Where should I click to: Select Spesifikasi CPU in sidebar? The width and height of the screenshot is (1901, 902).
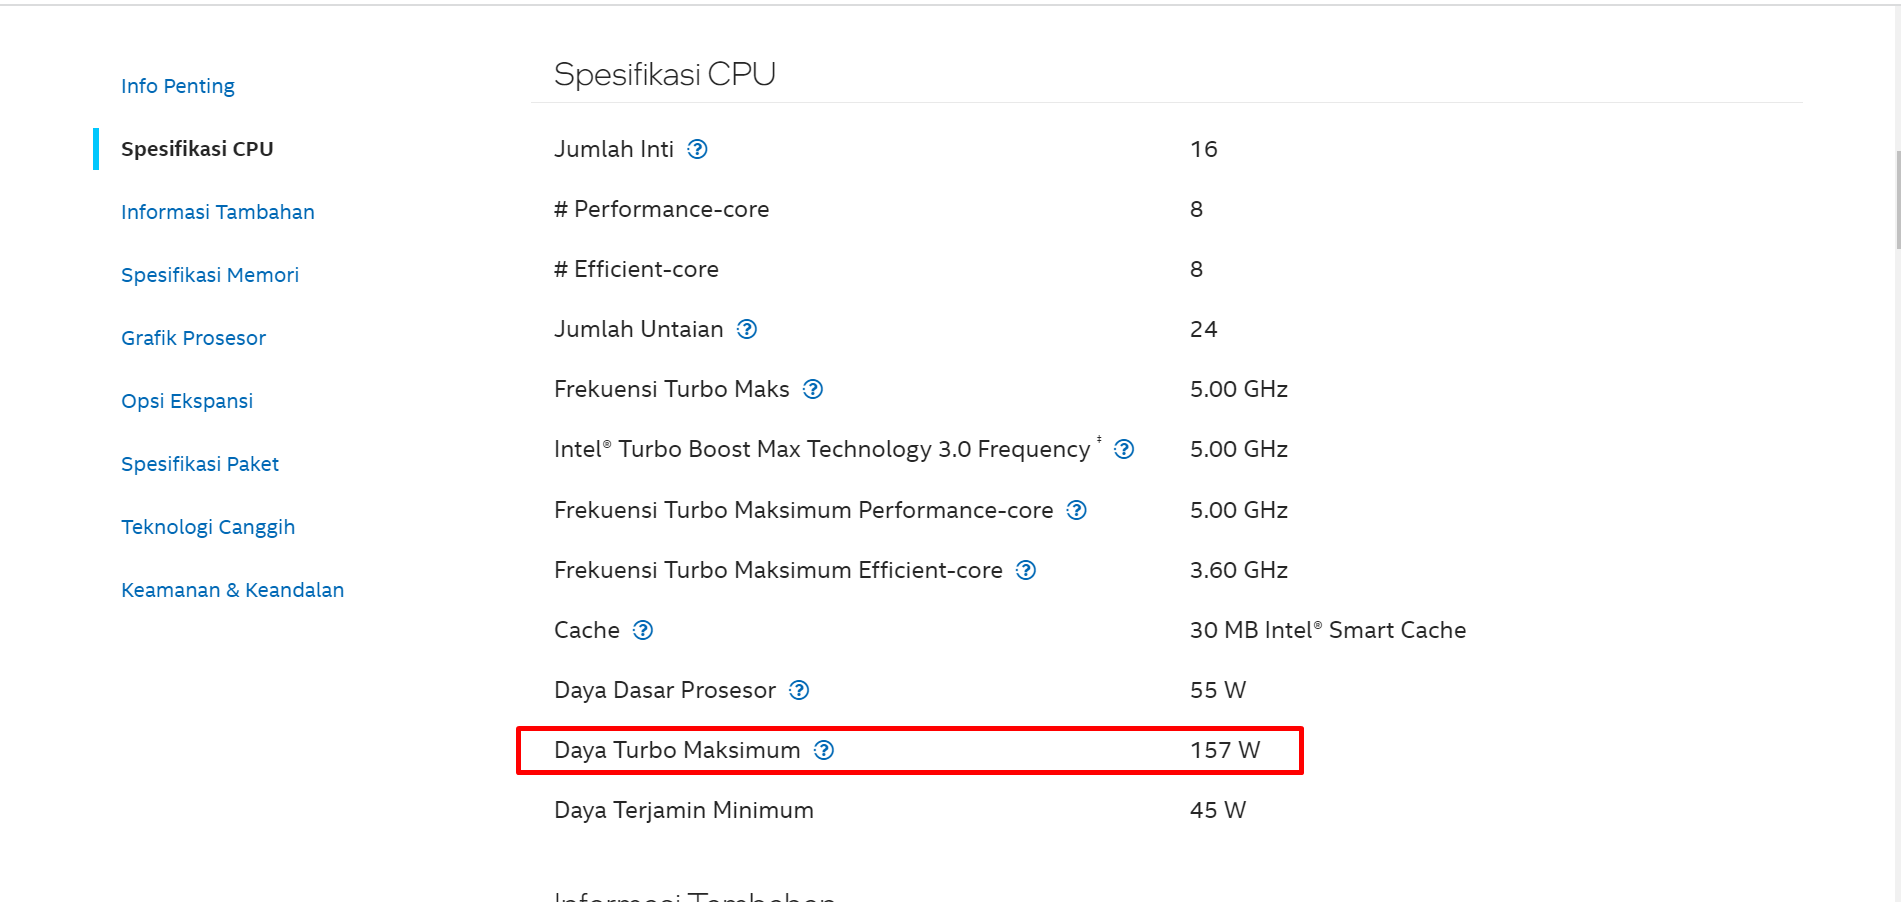tap(197, 149)
